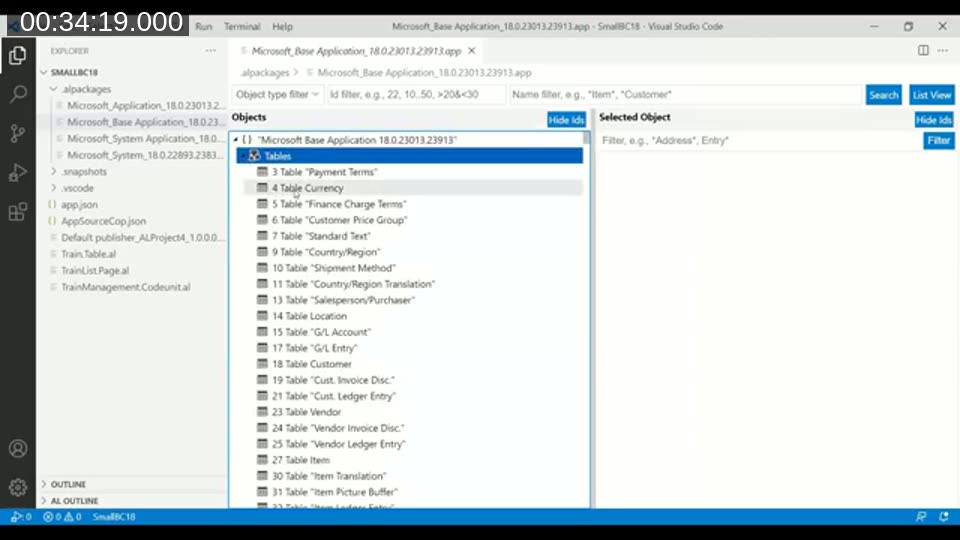The height and width of the screenshot is (540, 960).
Task: Open TrainList.Page.al file
Action: [x=95, y=271]
